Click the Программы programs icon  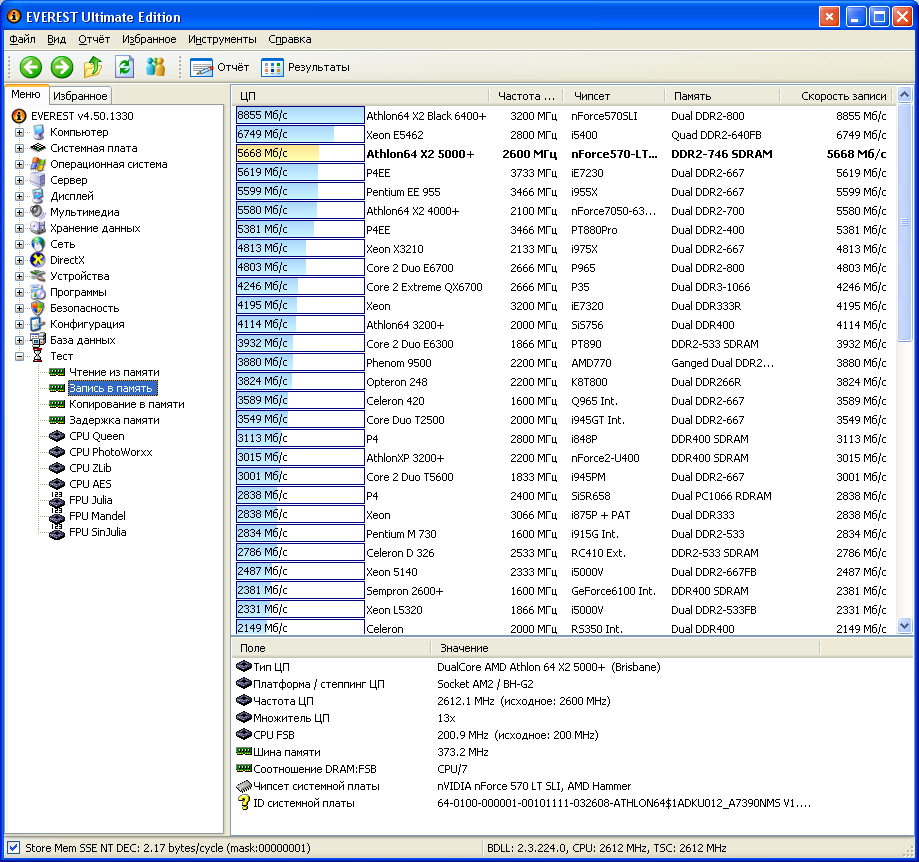point(38,292)
